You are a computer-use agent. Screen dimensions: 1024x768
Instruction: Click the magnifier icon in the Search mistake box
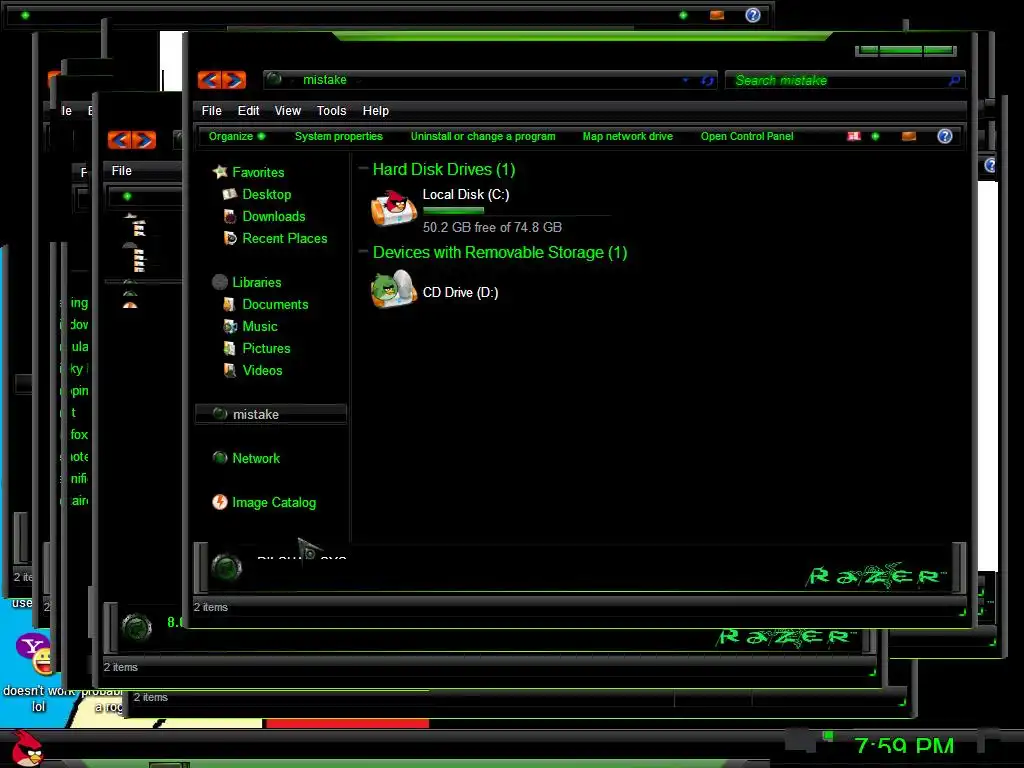coord(953,80)
